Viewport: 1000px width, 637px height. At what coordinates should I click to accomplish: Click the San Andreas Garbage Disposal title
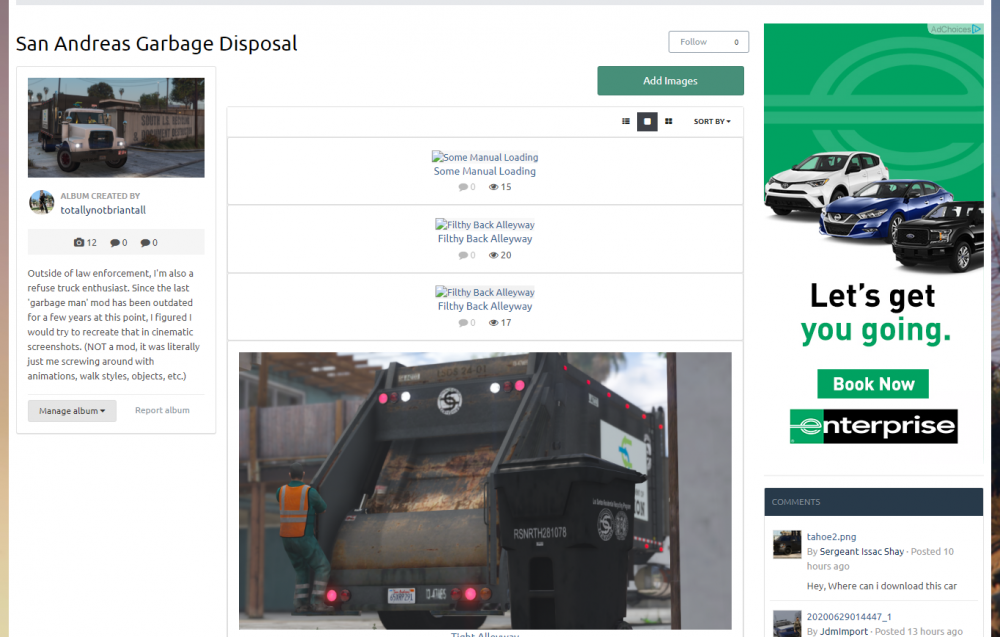tap(156, 43)
